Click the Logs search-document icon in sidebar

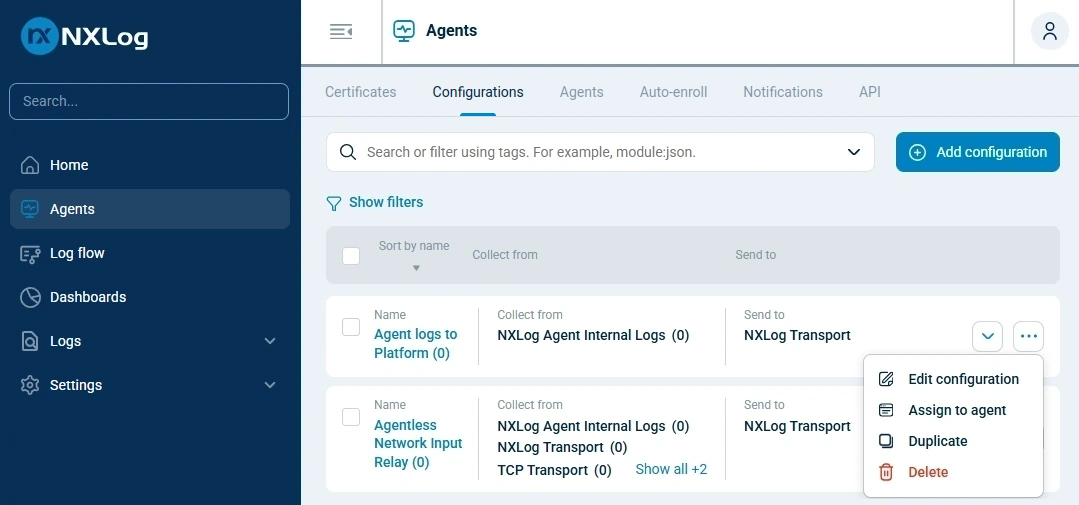pos(30,341)
